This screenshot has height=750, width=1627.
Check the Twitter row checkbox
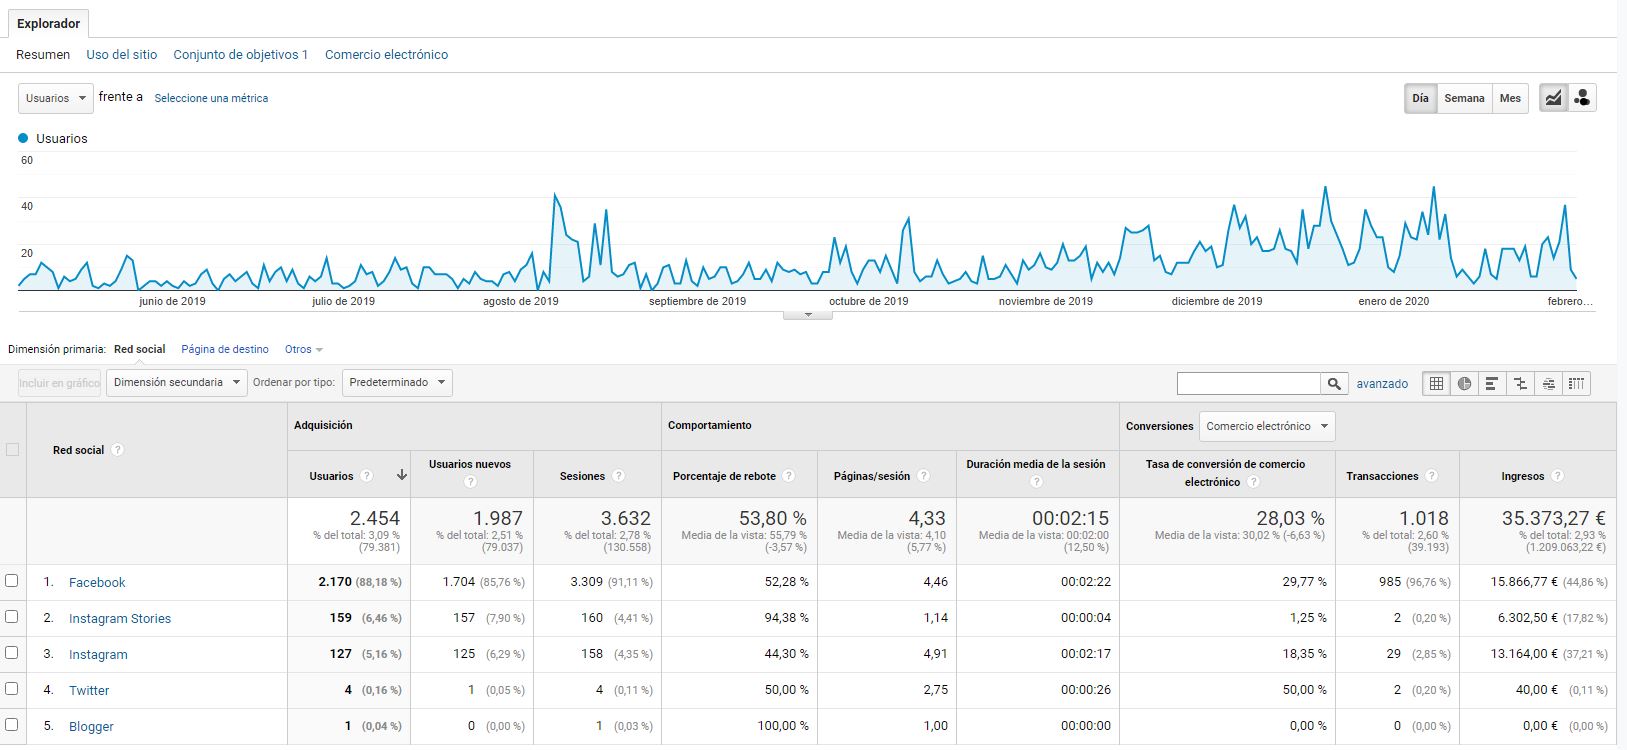tap(12, 689)
